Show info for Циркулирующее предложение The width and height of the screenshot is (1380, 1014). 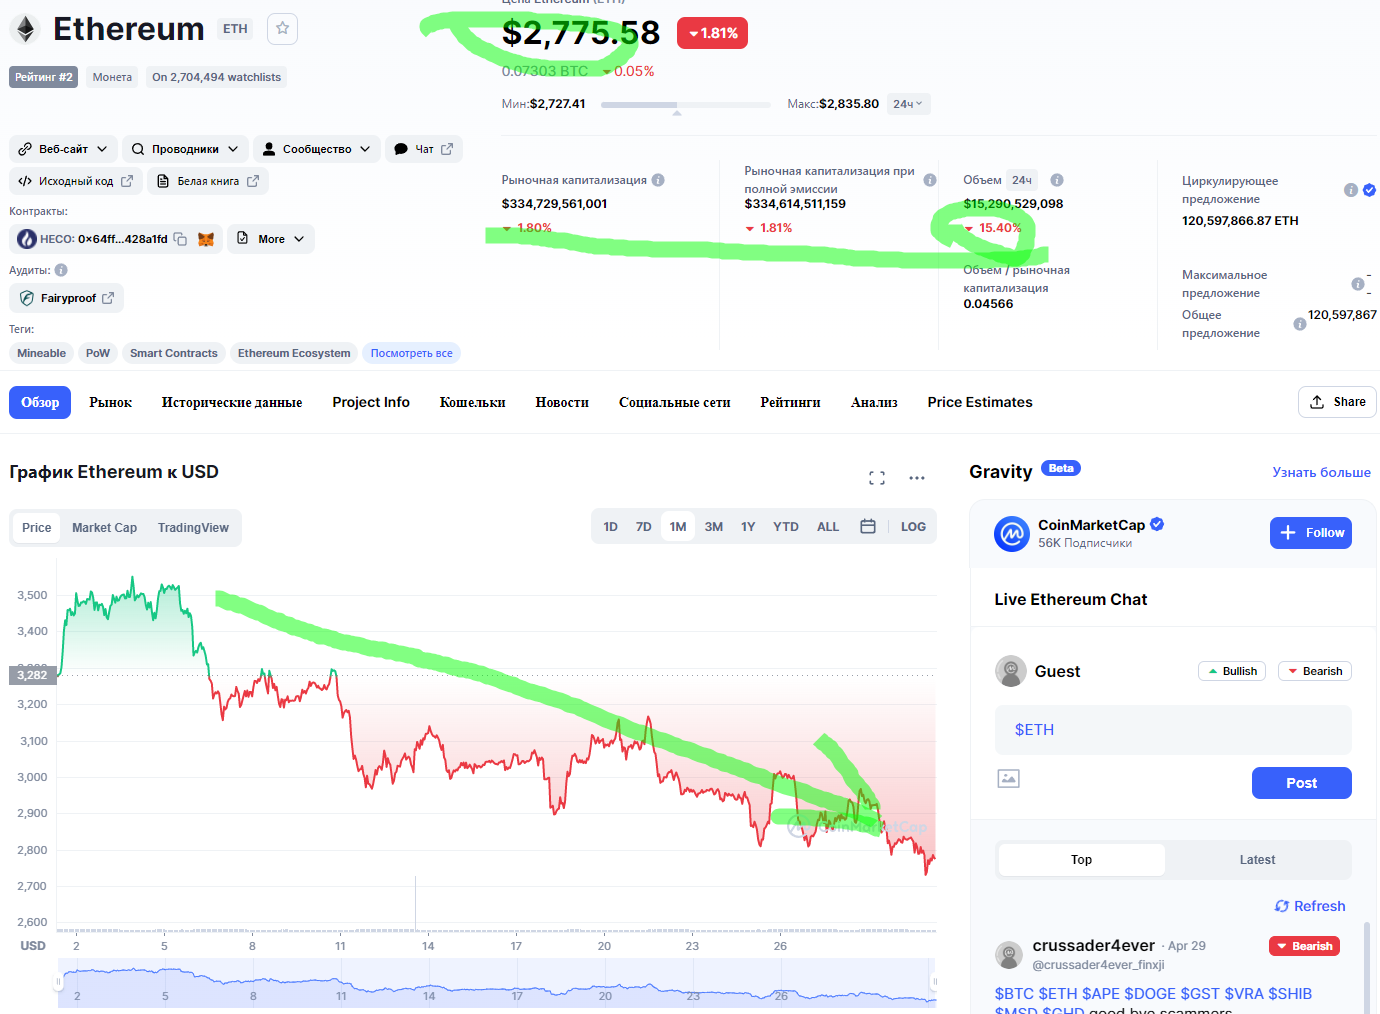pos(1351,190)
